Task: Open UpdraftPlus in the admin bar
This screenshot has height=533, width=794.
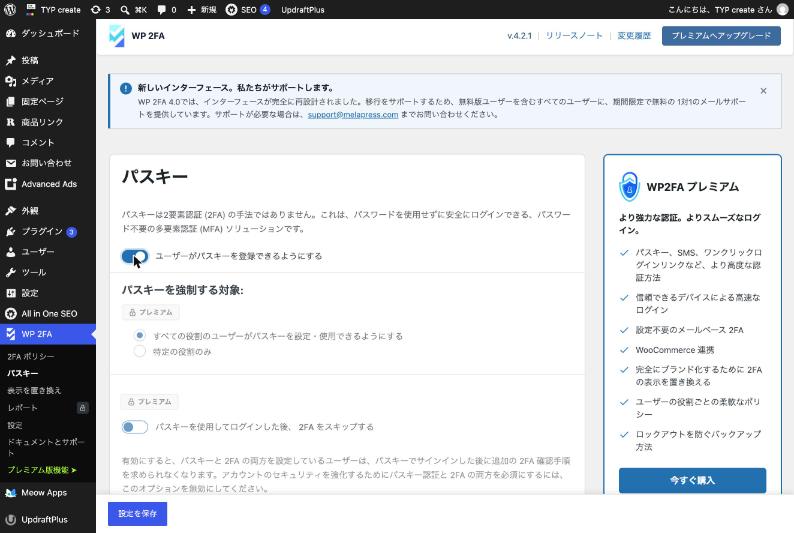Action: click(x=303, y=10)
